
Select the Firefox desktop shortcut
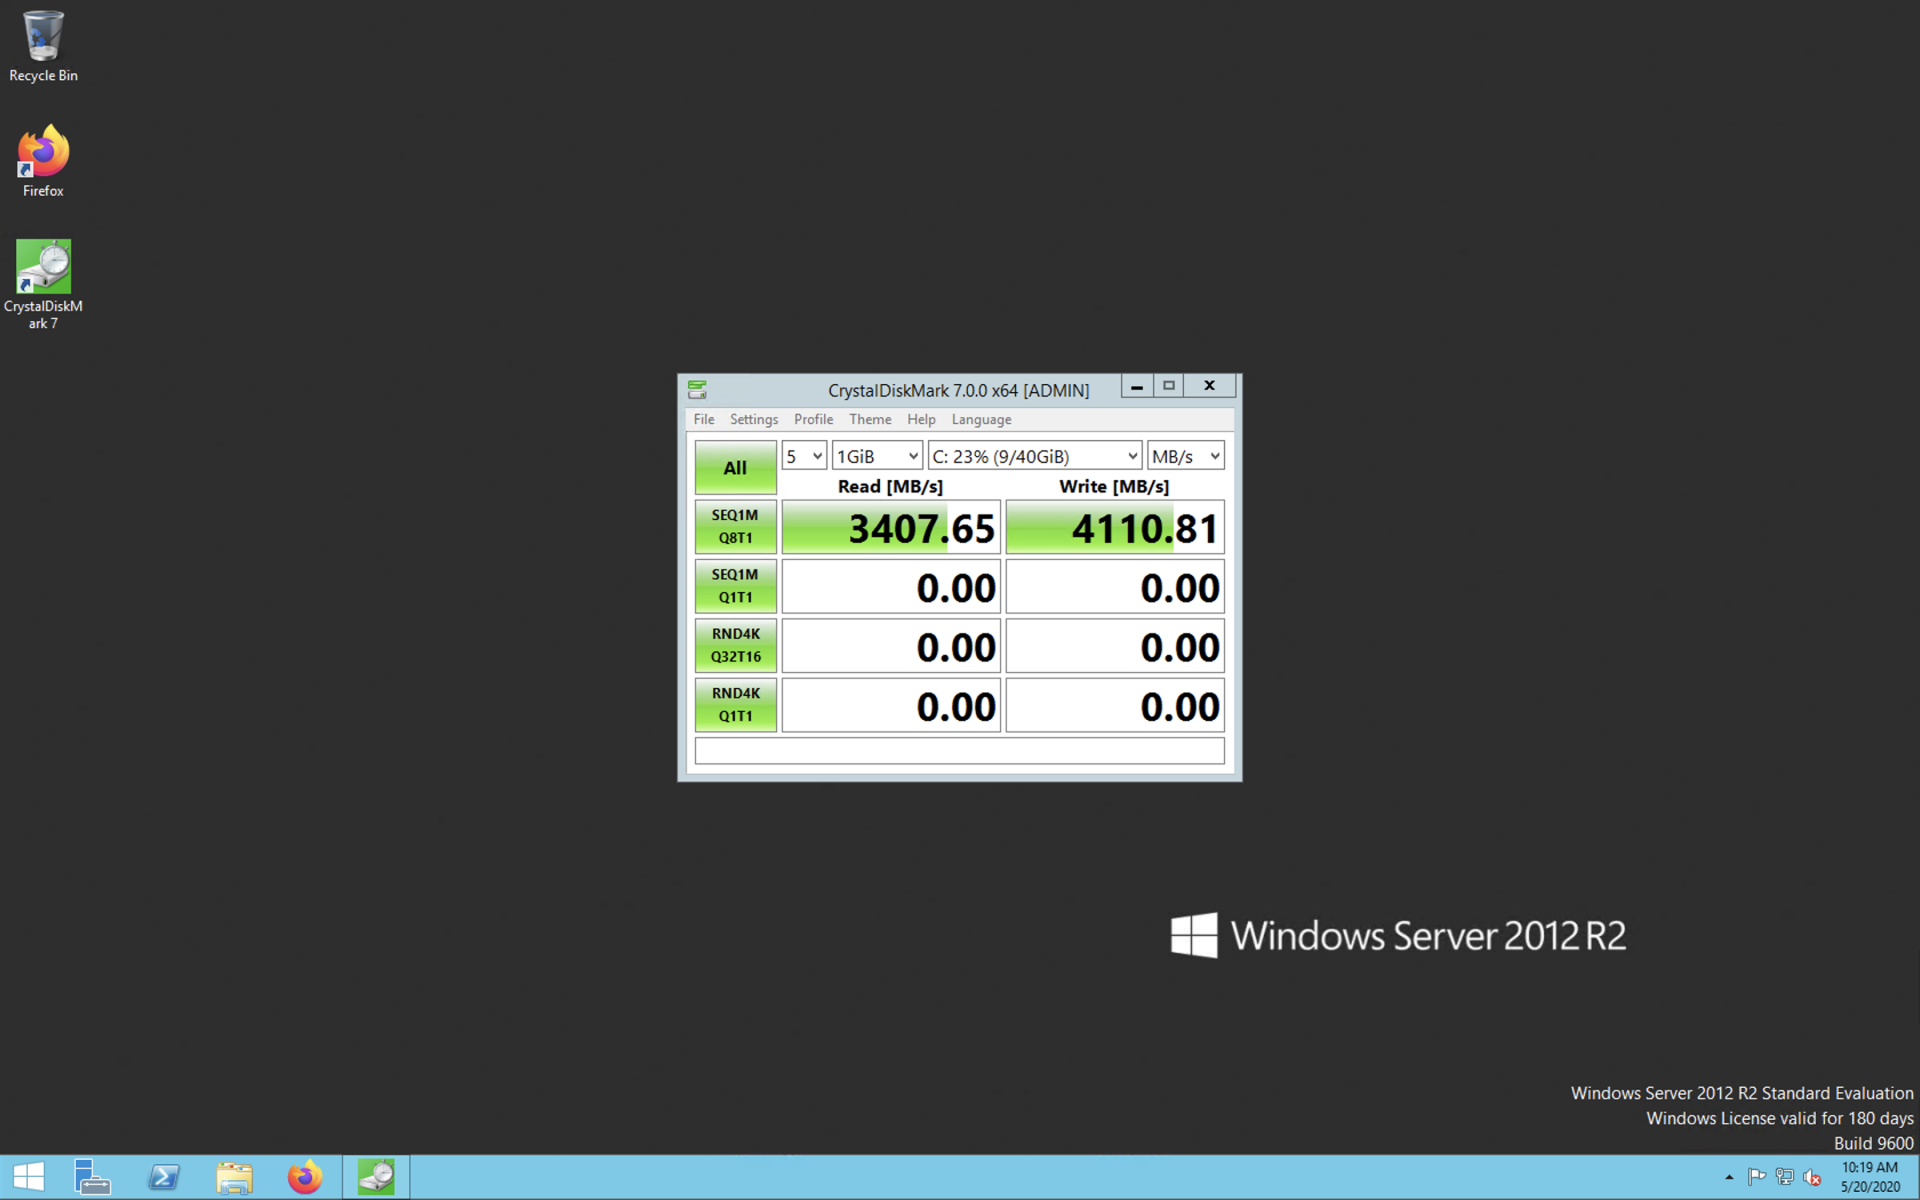tap(43, 161)
